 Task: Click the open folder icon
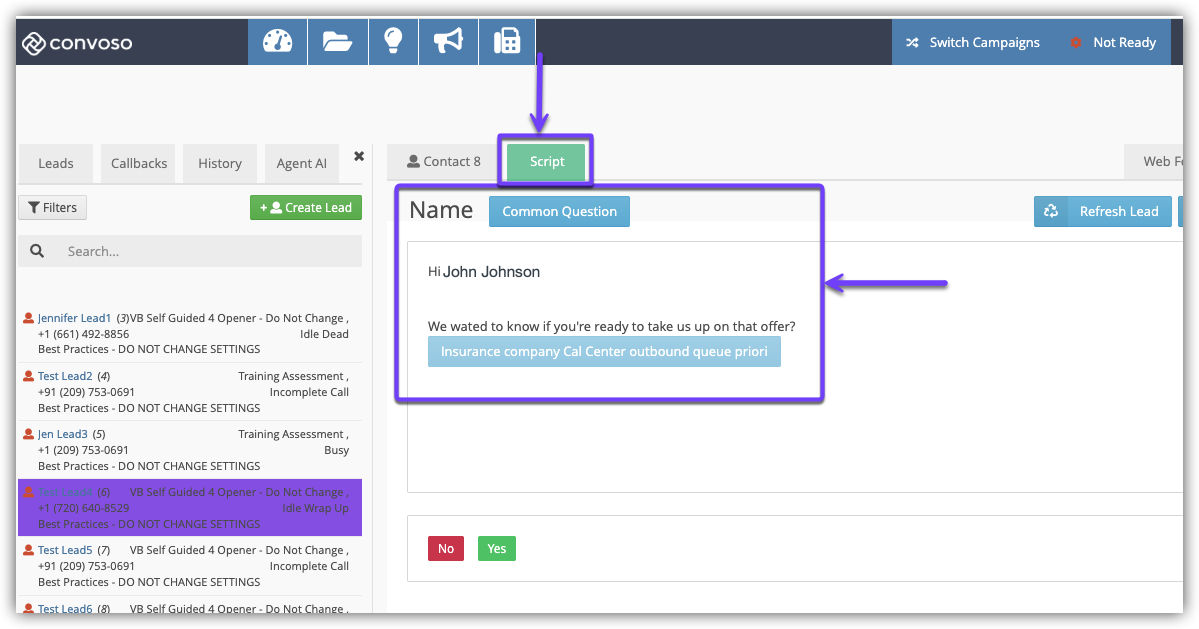pos(337,42)
